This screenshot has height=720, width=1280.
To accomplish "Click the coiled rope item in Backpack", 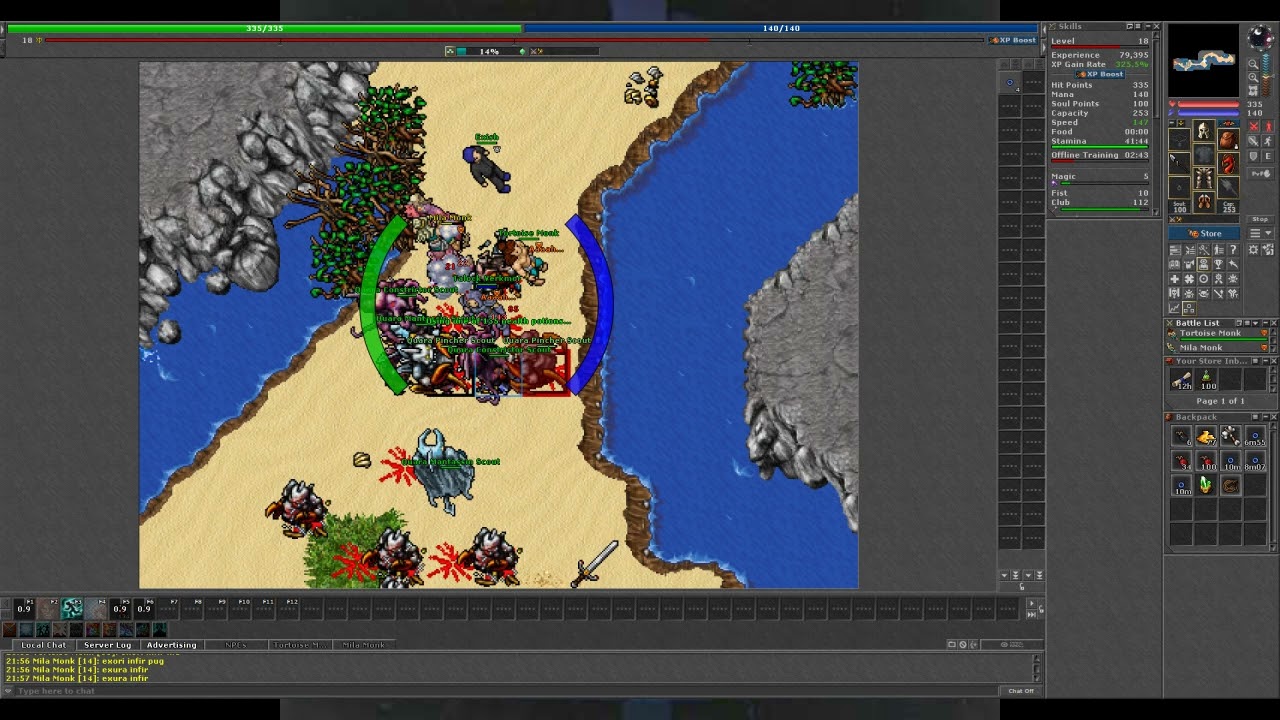I will point(1230,485).
